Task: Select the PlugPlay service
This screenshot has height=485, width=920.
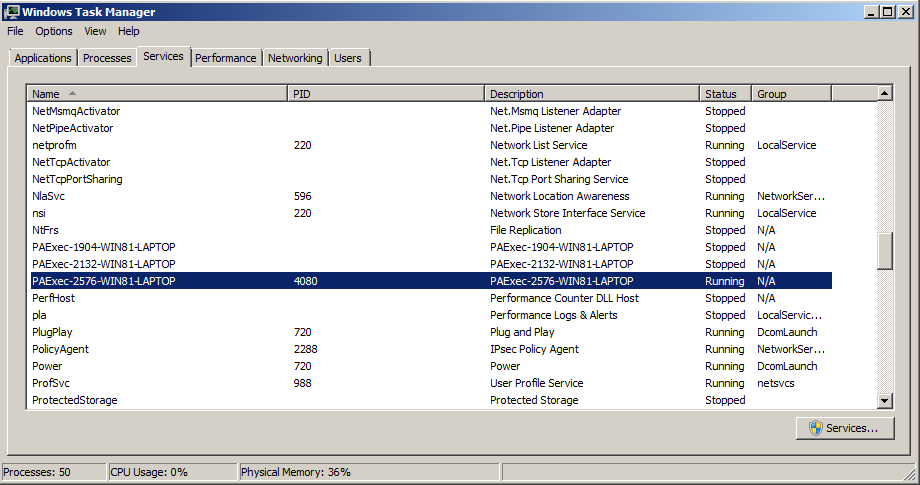Action: click(52, 333)
